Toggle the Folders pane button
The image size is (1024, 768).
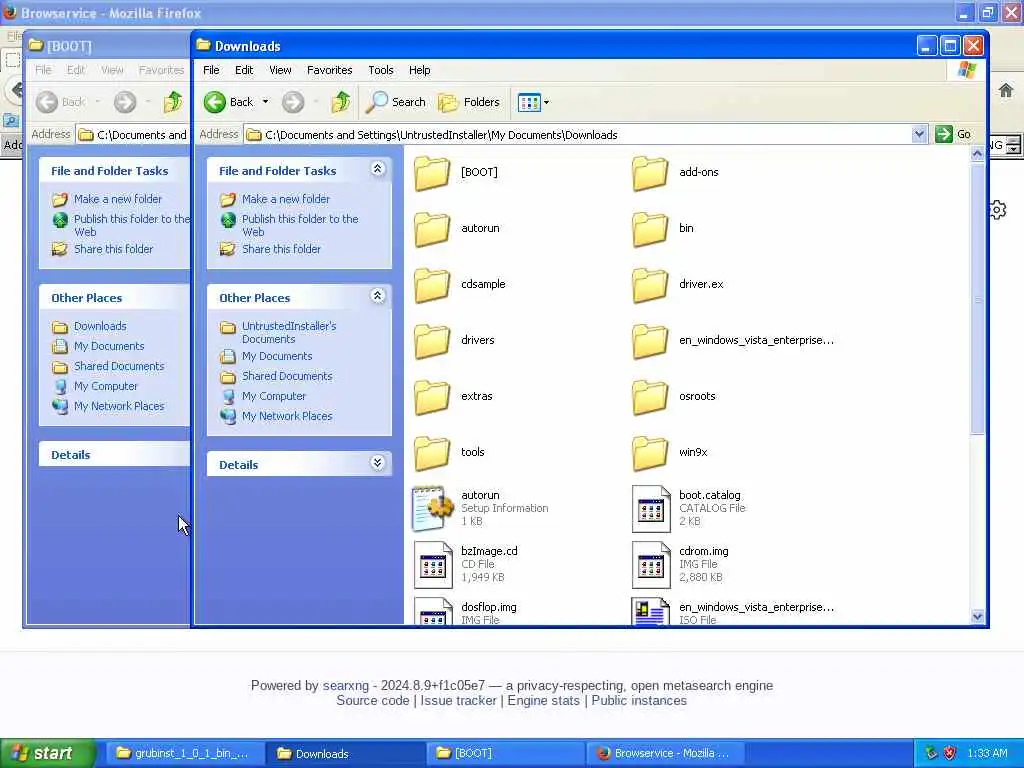[x=469, y=102]
